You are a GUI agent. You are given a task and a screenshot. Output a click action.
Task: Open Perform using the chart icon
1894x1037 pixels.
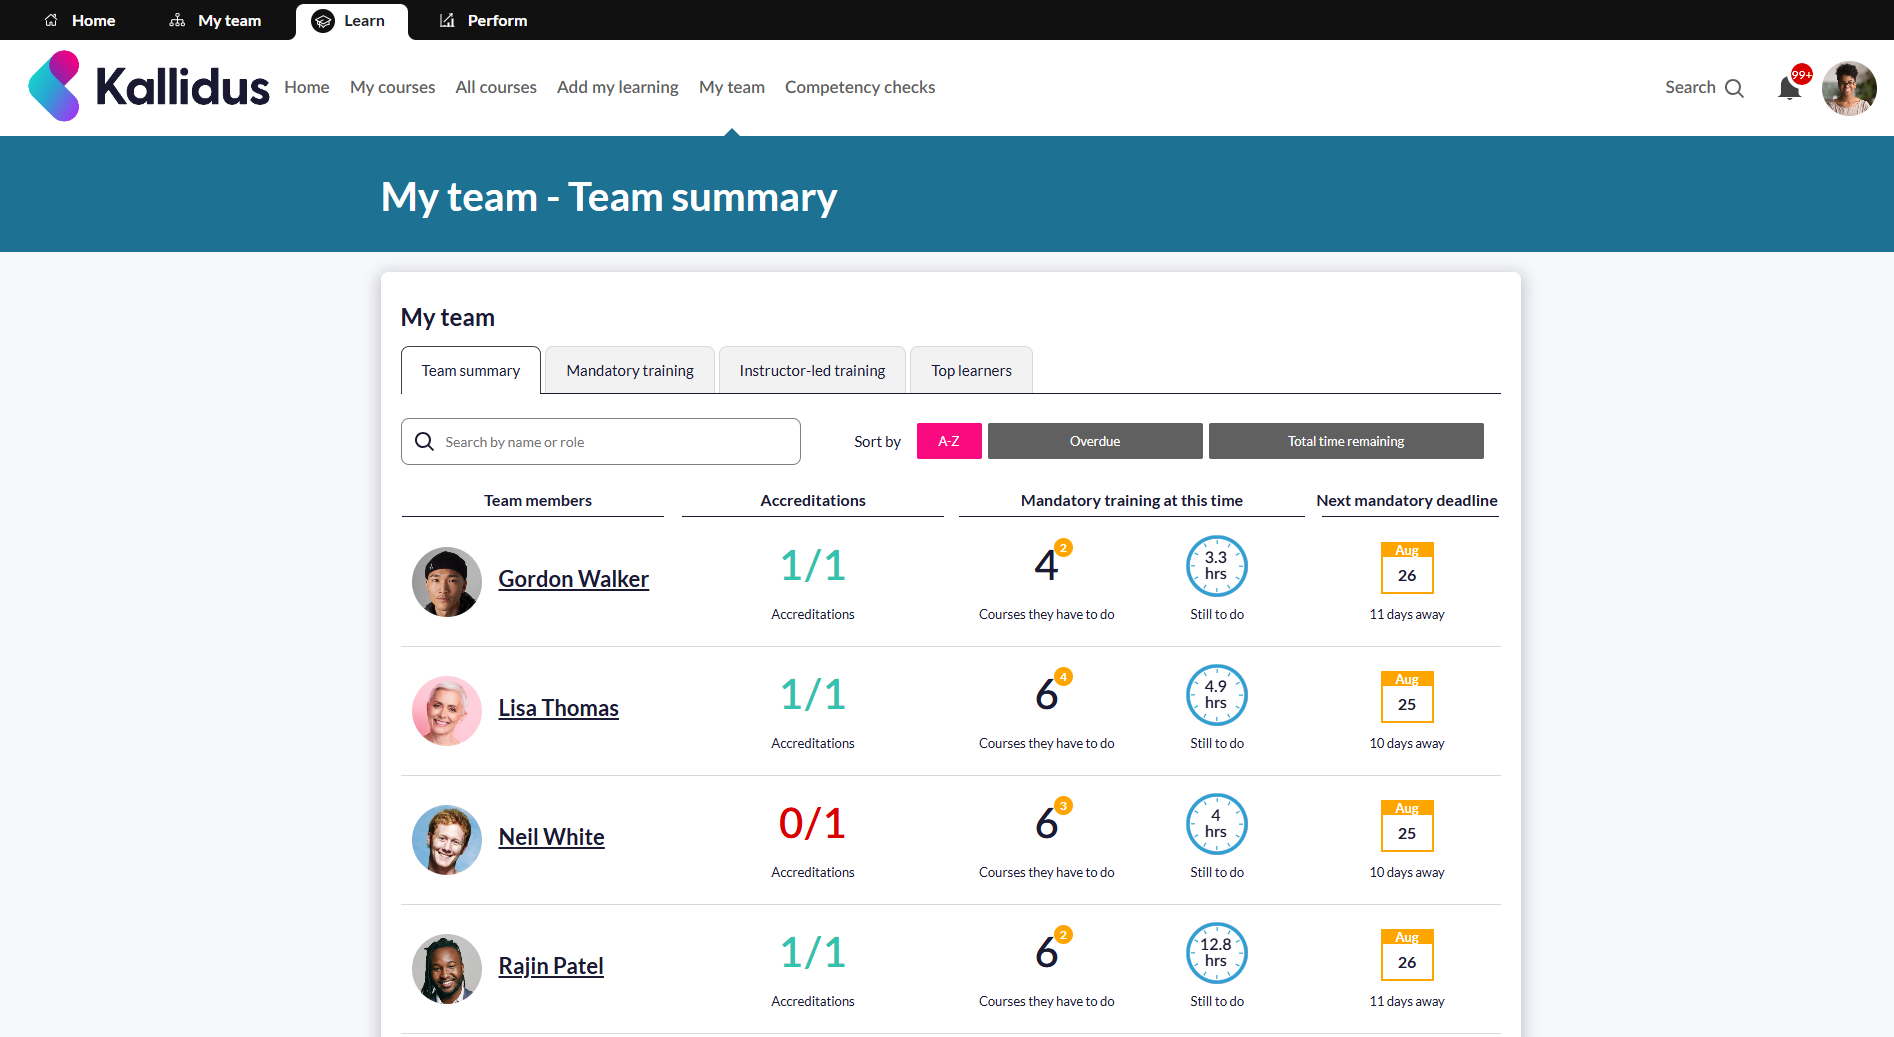click(447, 20)
